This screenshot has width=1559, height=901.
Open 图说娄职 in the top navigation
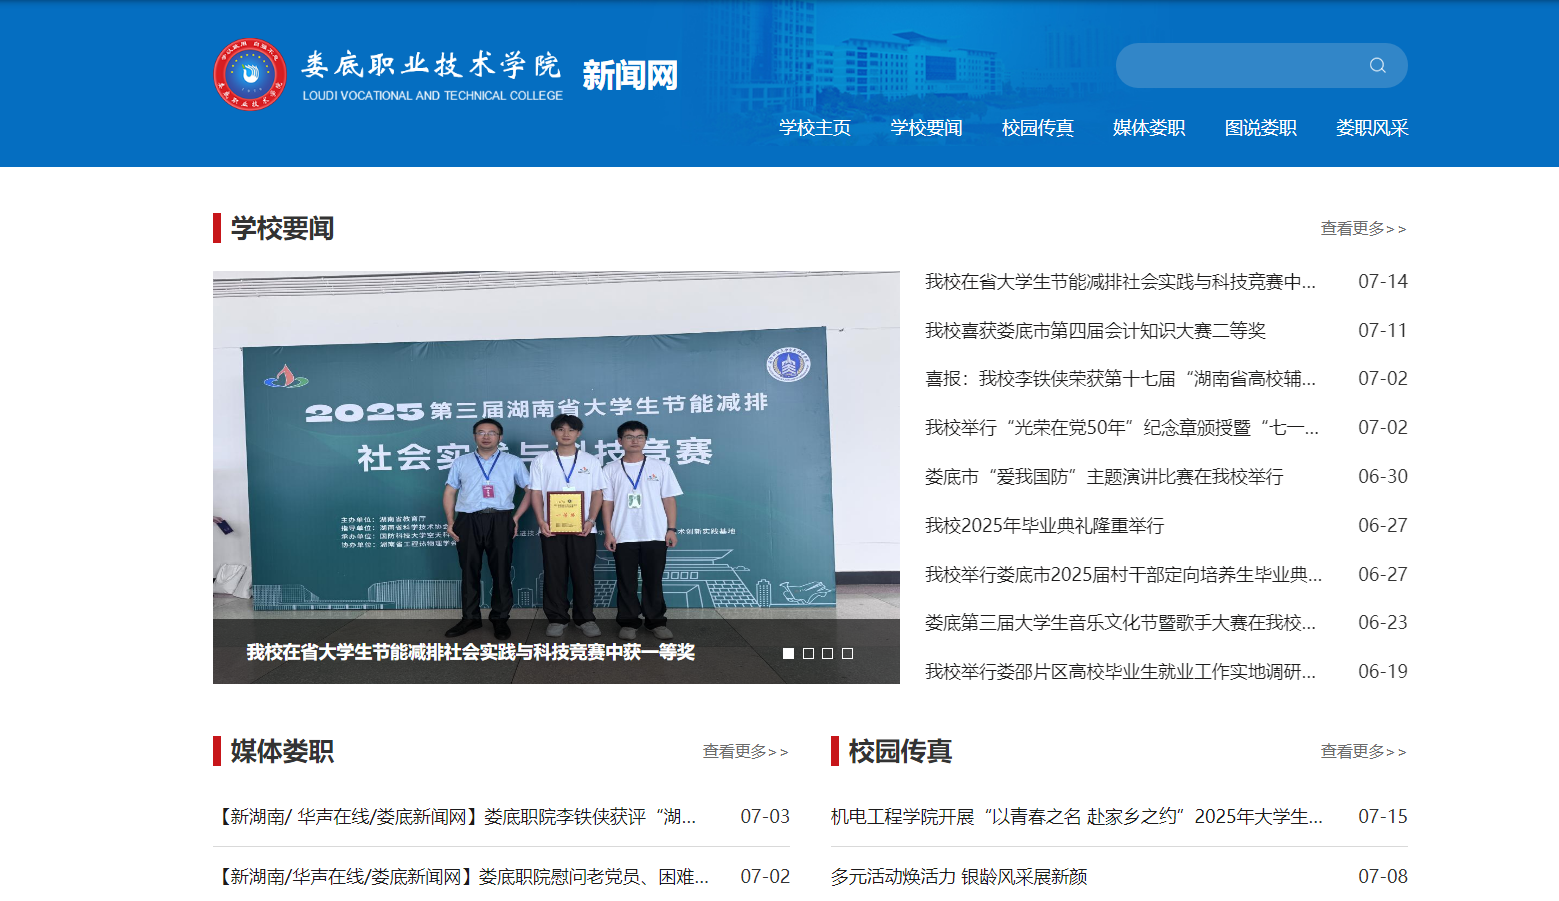tap(1260, 128)
